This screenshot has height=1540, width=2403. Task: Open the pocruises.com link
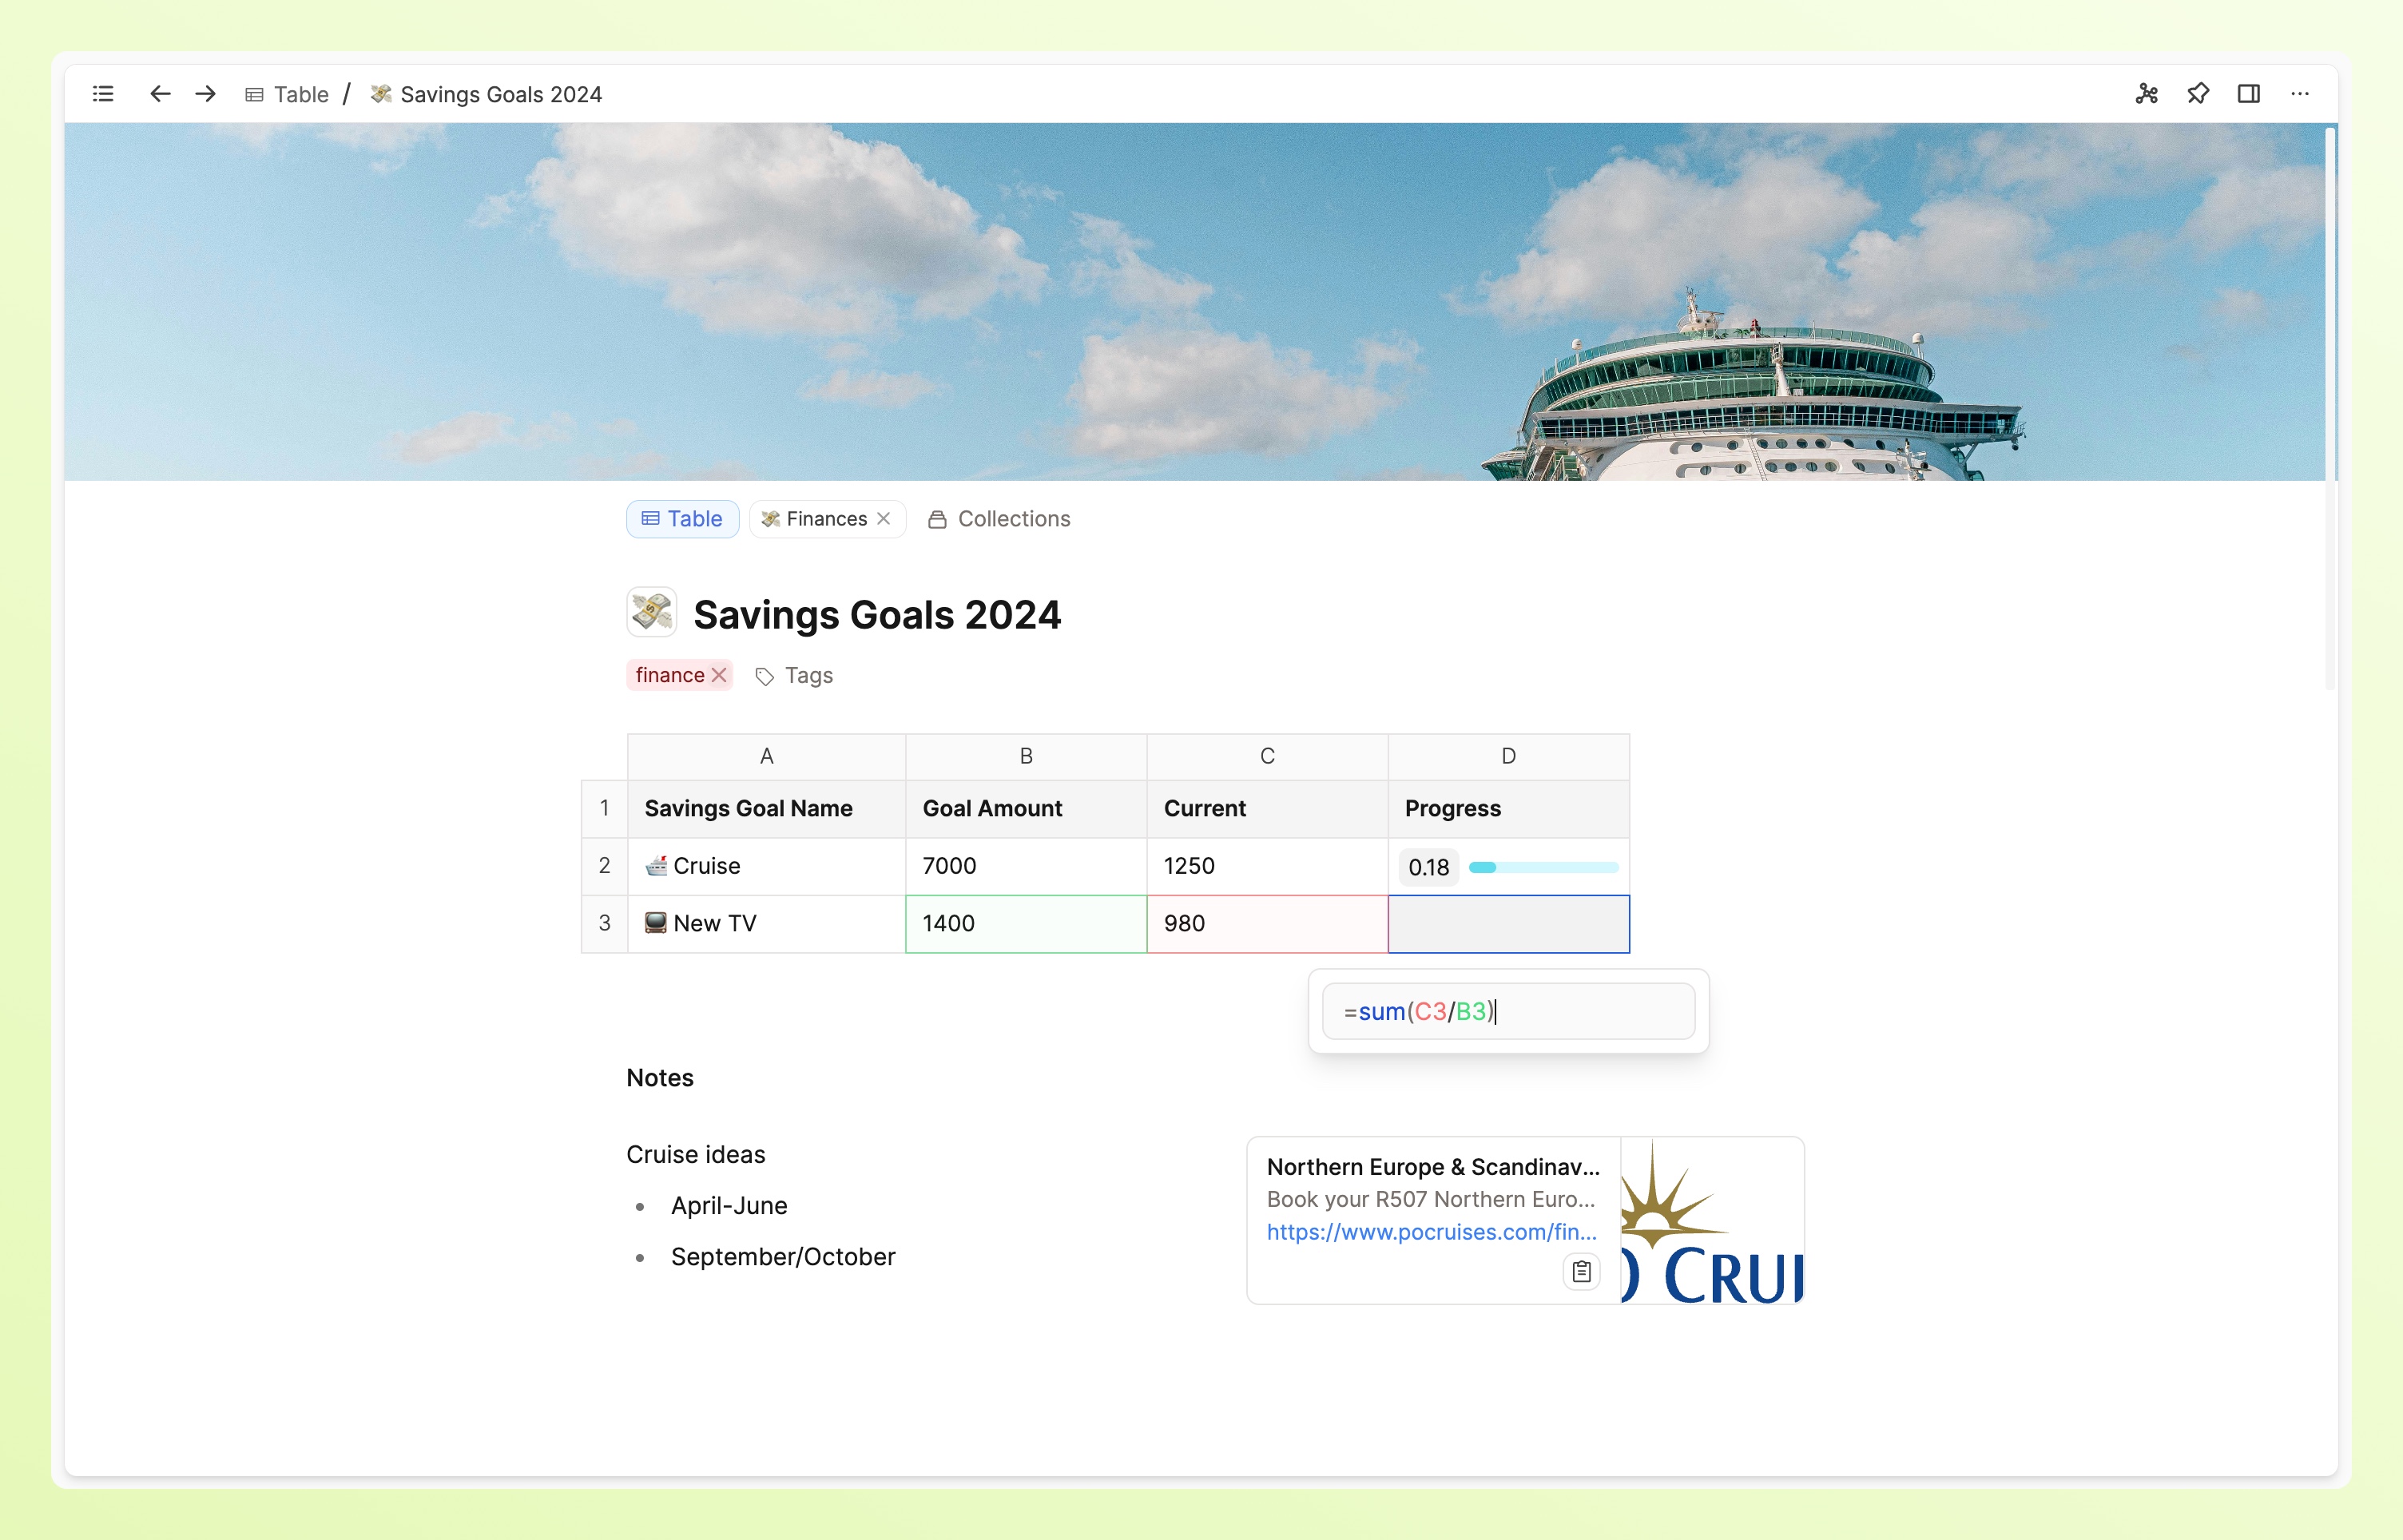click(1430, 1232)
